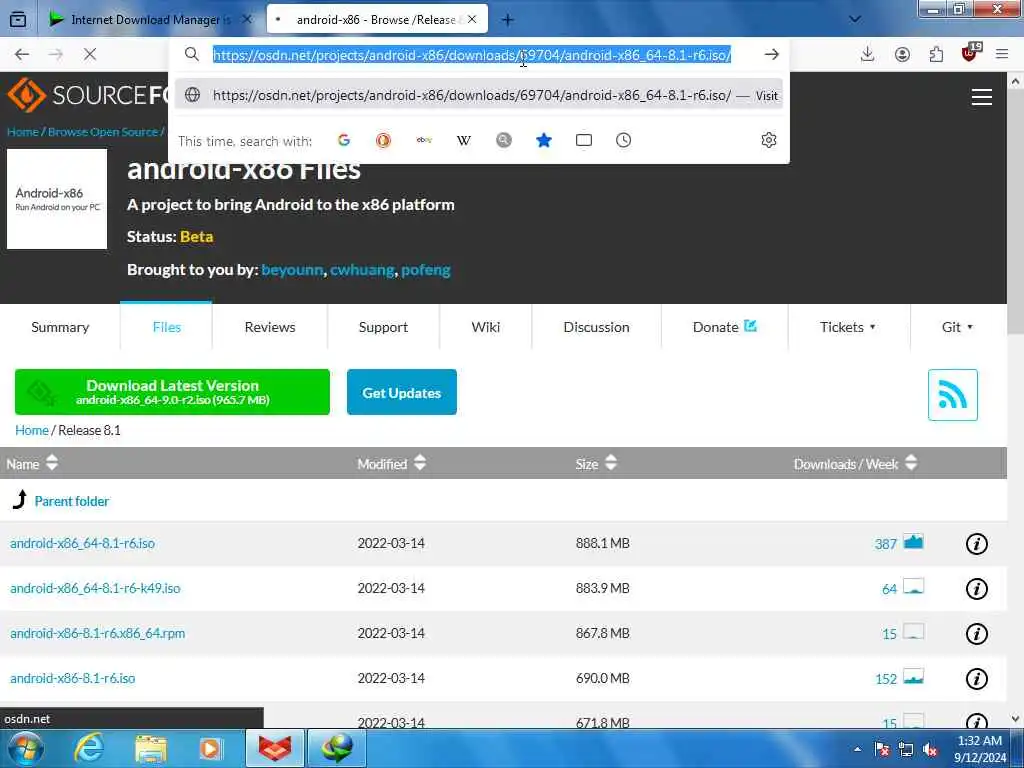Open the Firefox application menu
This screenshot has width=1024, height=768.
pos(1002,54)
